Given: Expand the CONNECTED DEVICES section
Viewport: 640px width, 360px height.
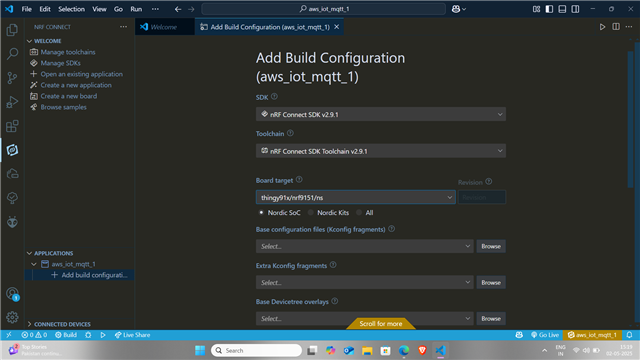Looking at the screenshot, I should pos(59,324).
